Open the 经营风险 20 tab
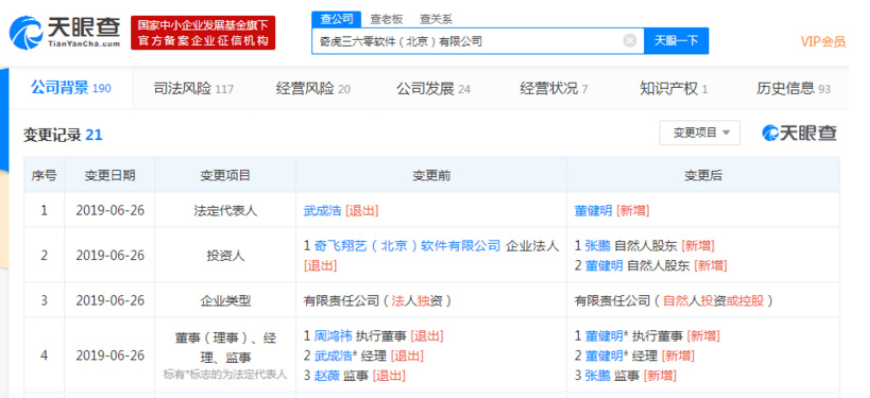The height and width of the screenshot is (398, 870). pos(313,88)
